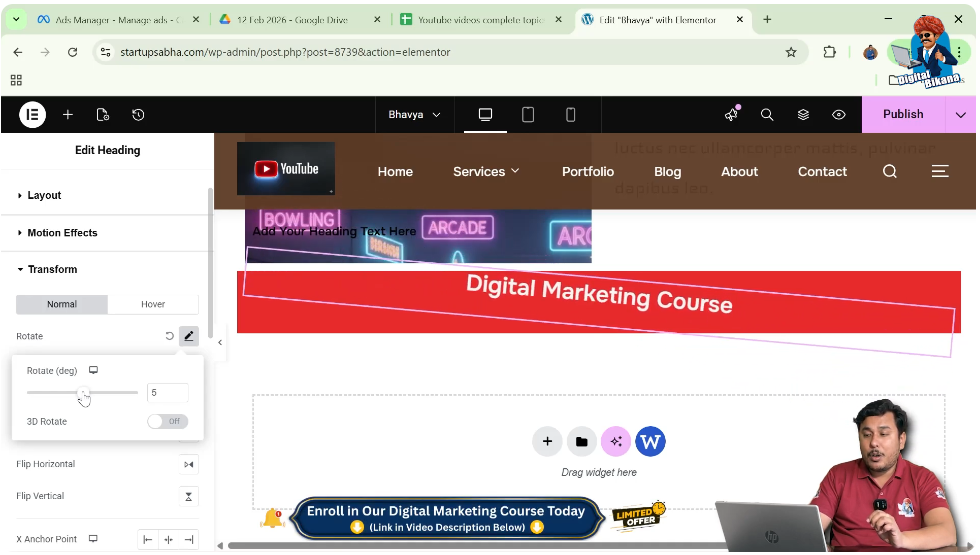980x555 pixels.
Task: Toggle the Flip Vertical button
Action: tap(189, 496)
